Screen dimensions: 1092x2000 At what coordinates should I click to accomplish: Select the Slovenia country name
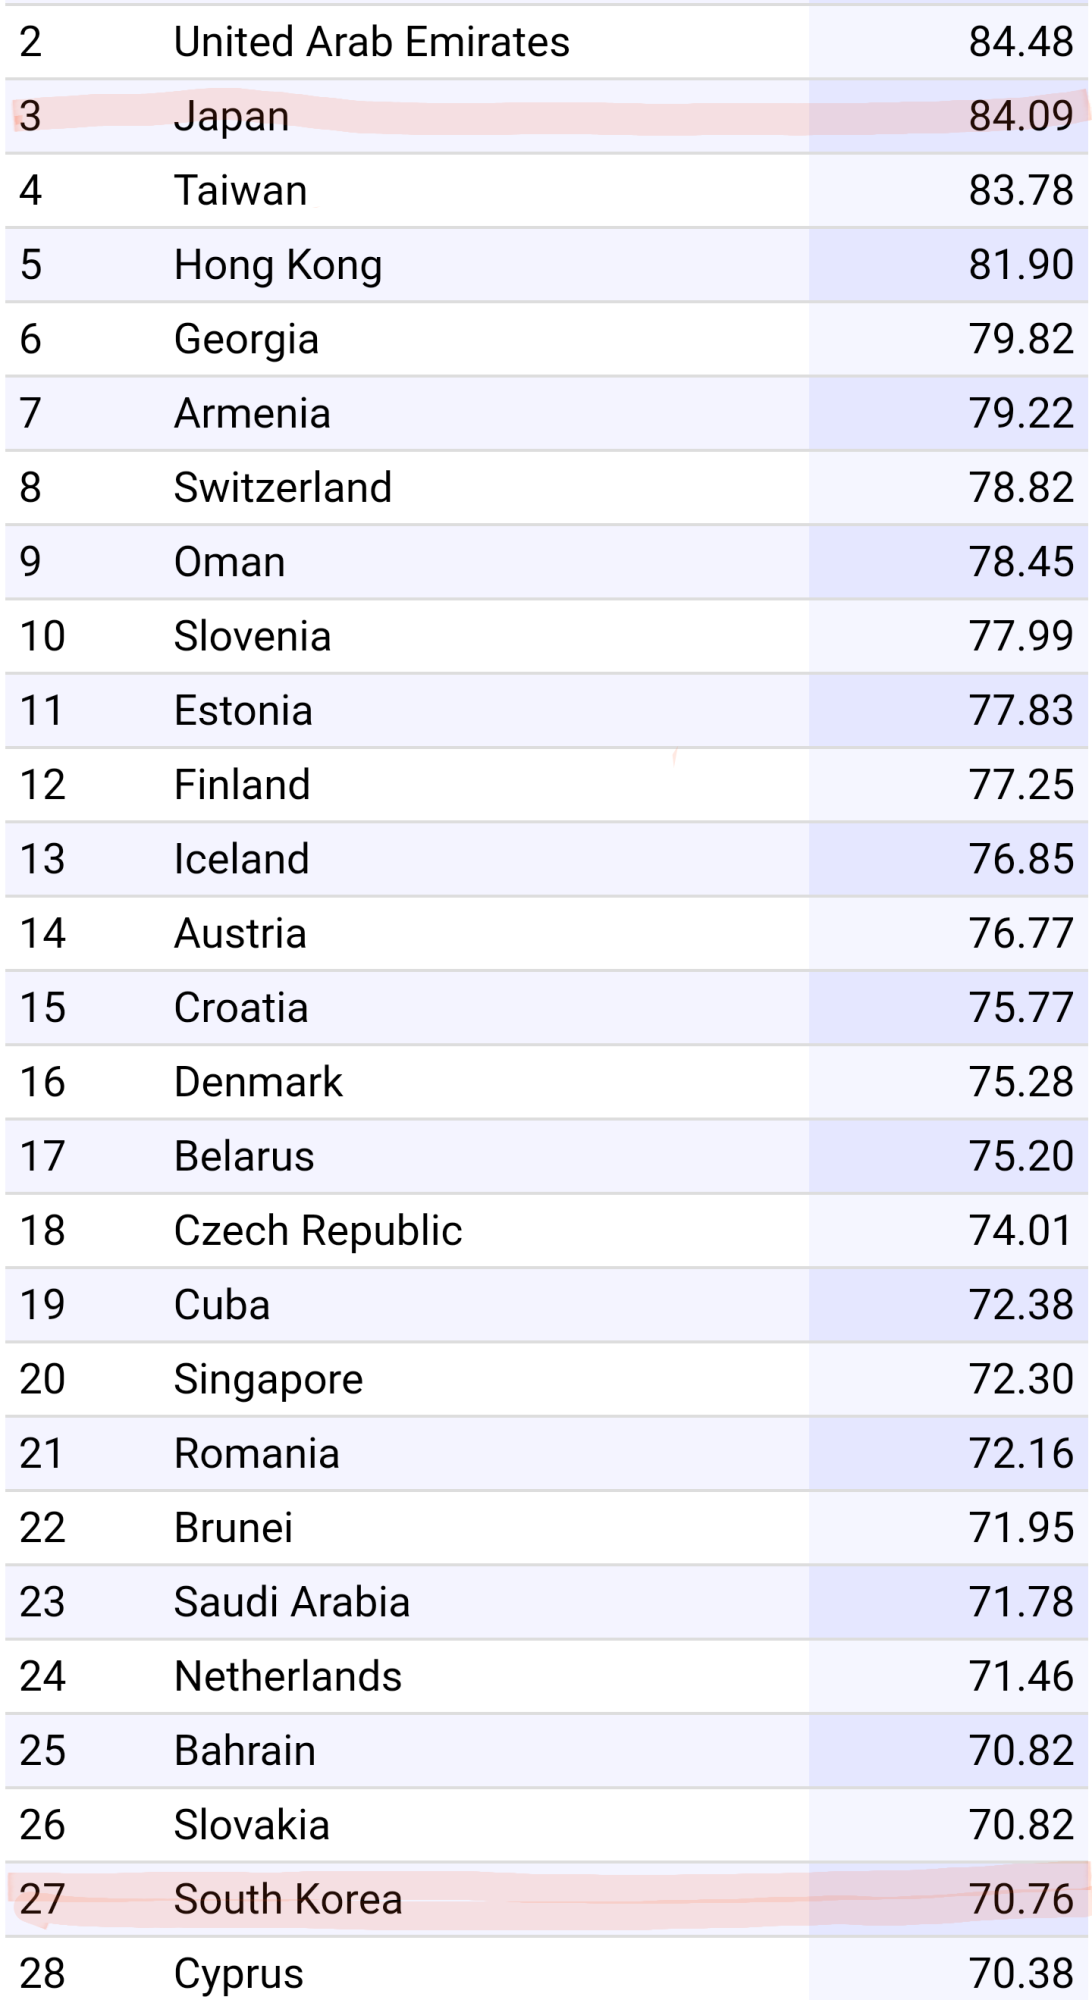click(252, 636)
